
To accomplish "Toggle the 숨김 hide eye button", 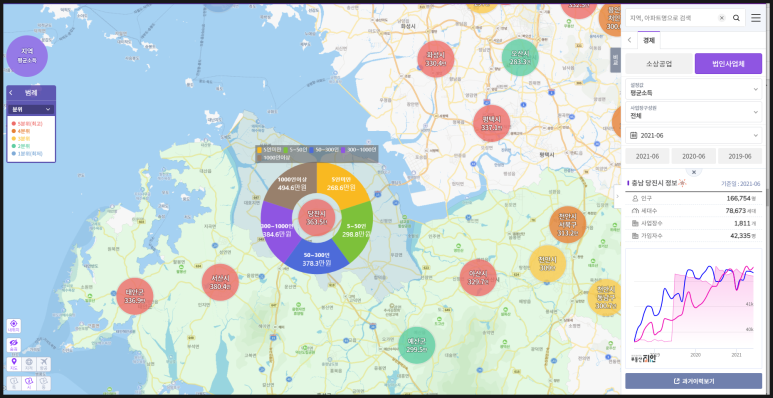I will tap(14, 345).
